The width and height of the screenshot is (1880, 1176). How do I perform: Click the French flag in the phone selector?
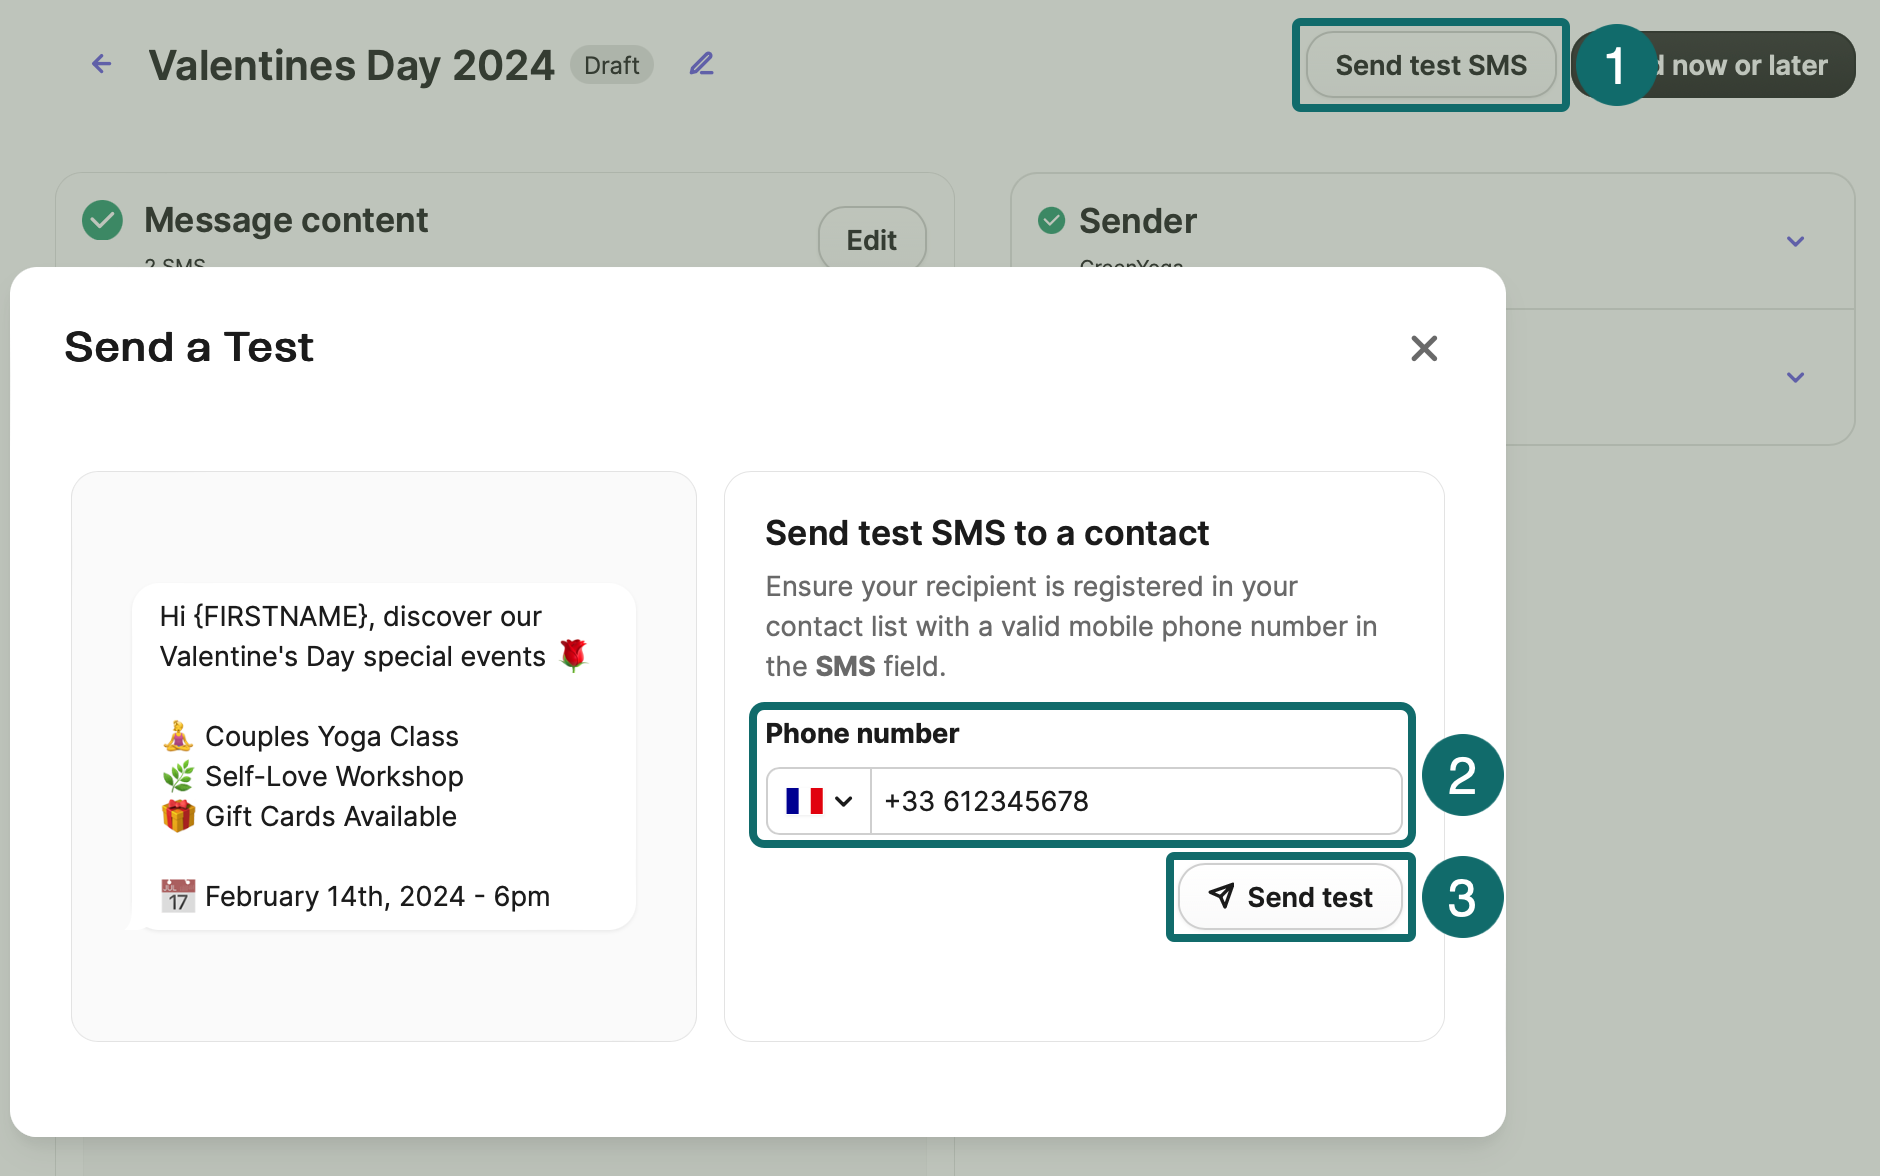(804, 801)
